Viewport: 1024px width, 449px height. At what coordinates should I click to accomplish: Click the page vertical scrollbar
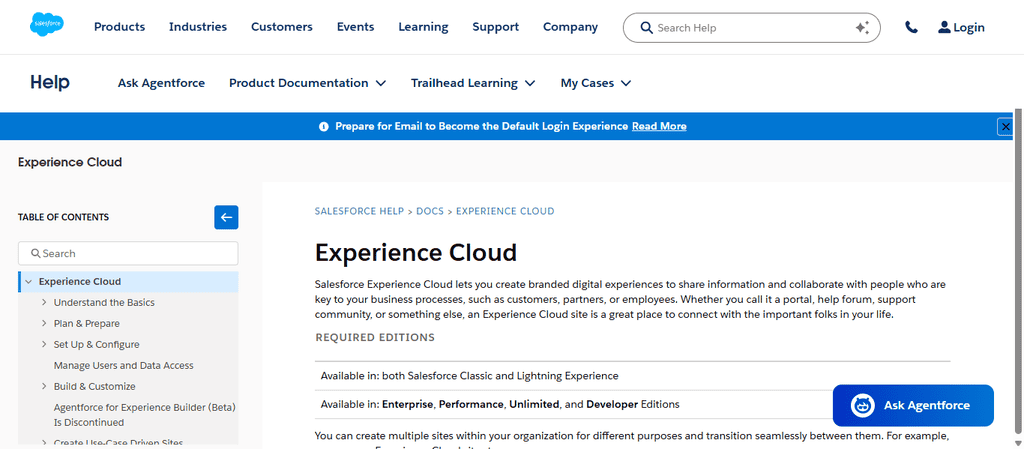click(1017, 270)
